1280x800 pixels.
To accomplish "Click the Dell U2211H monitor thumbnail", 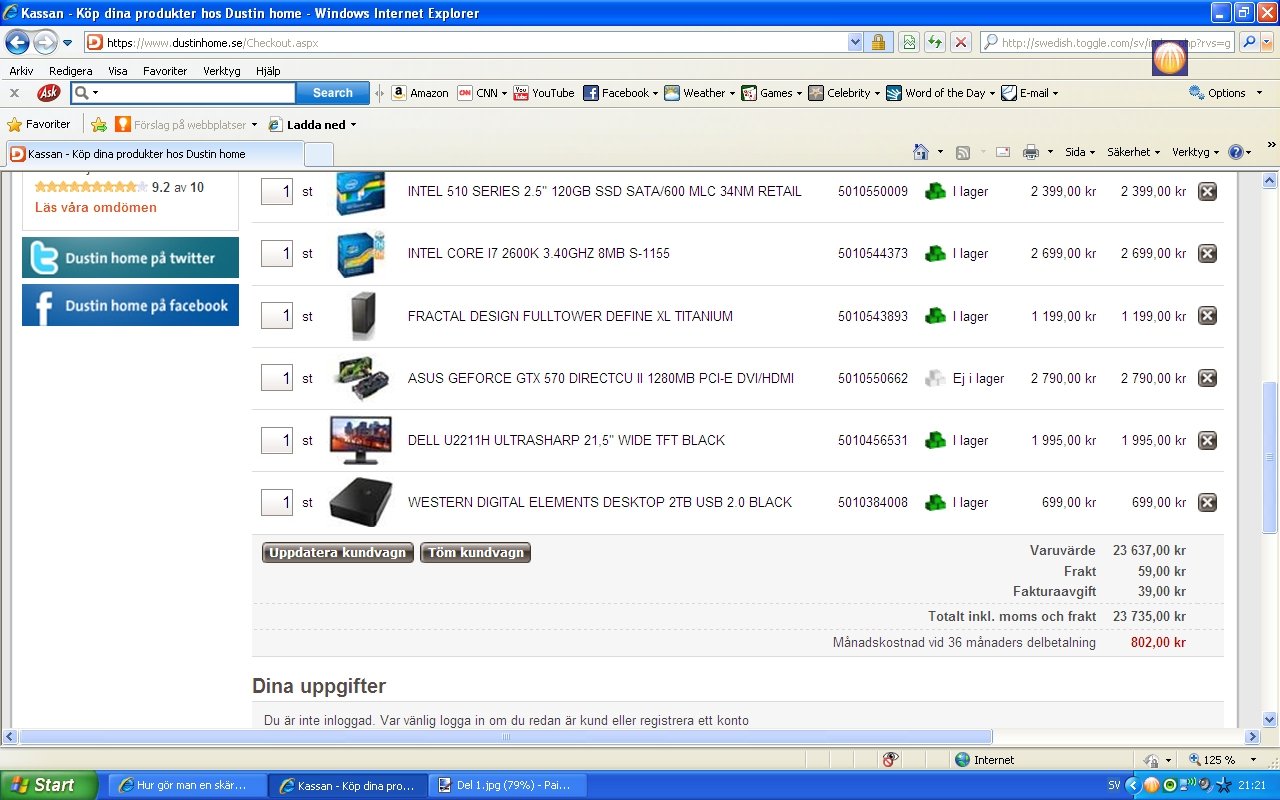I will click(360, 440).
